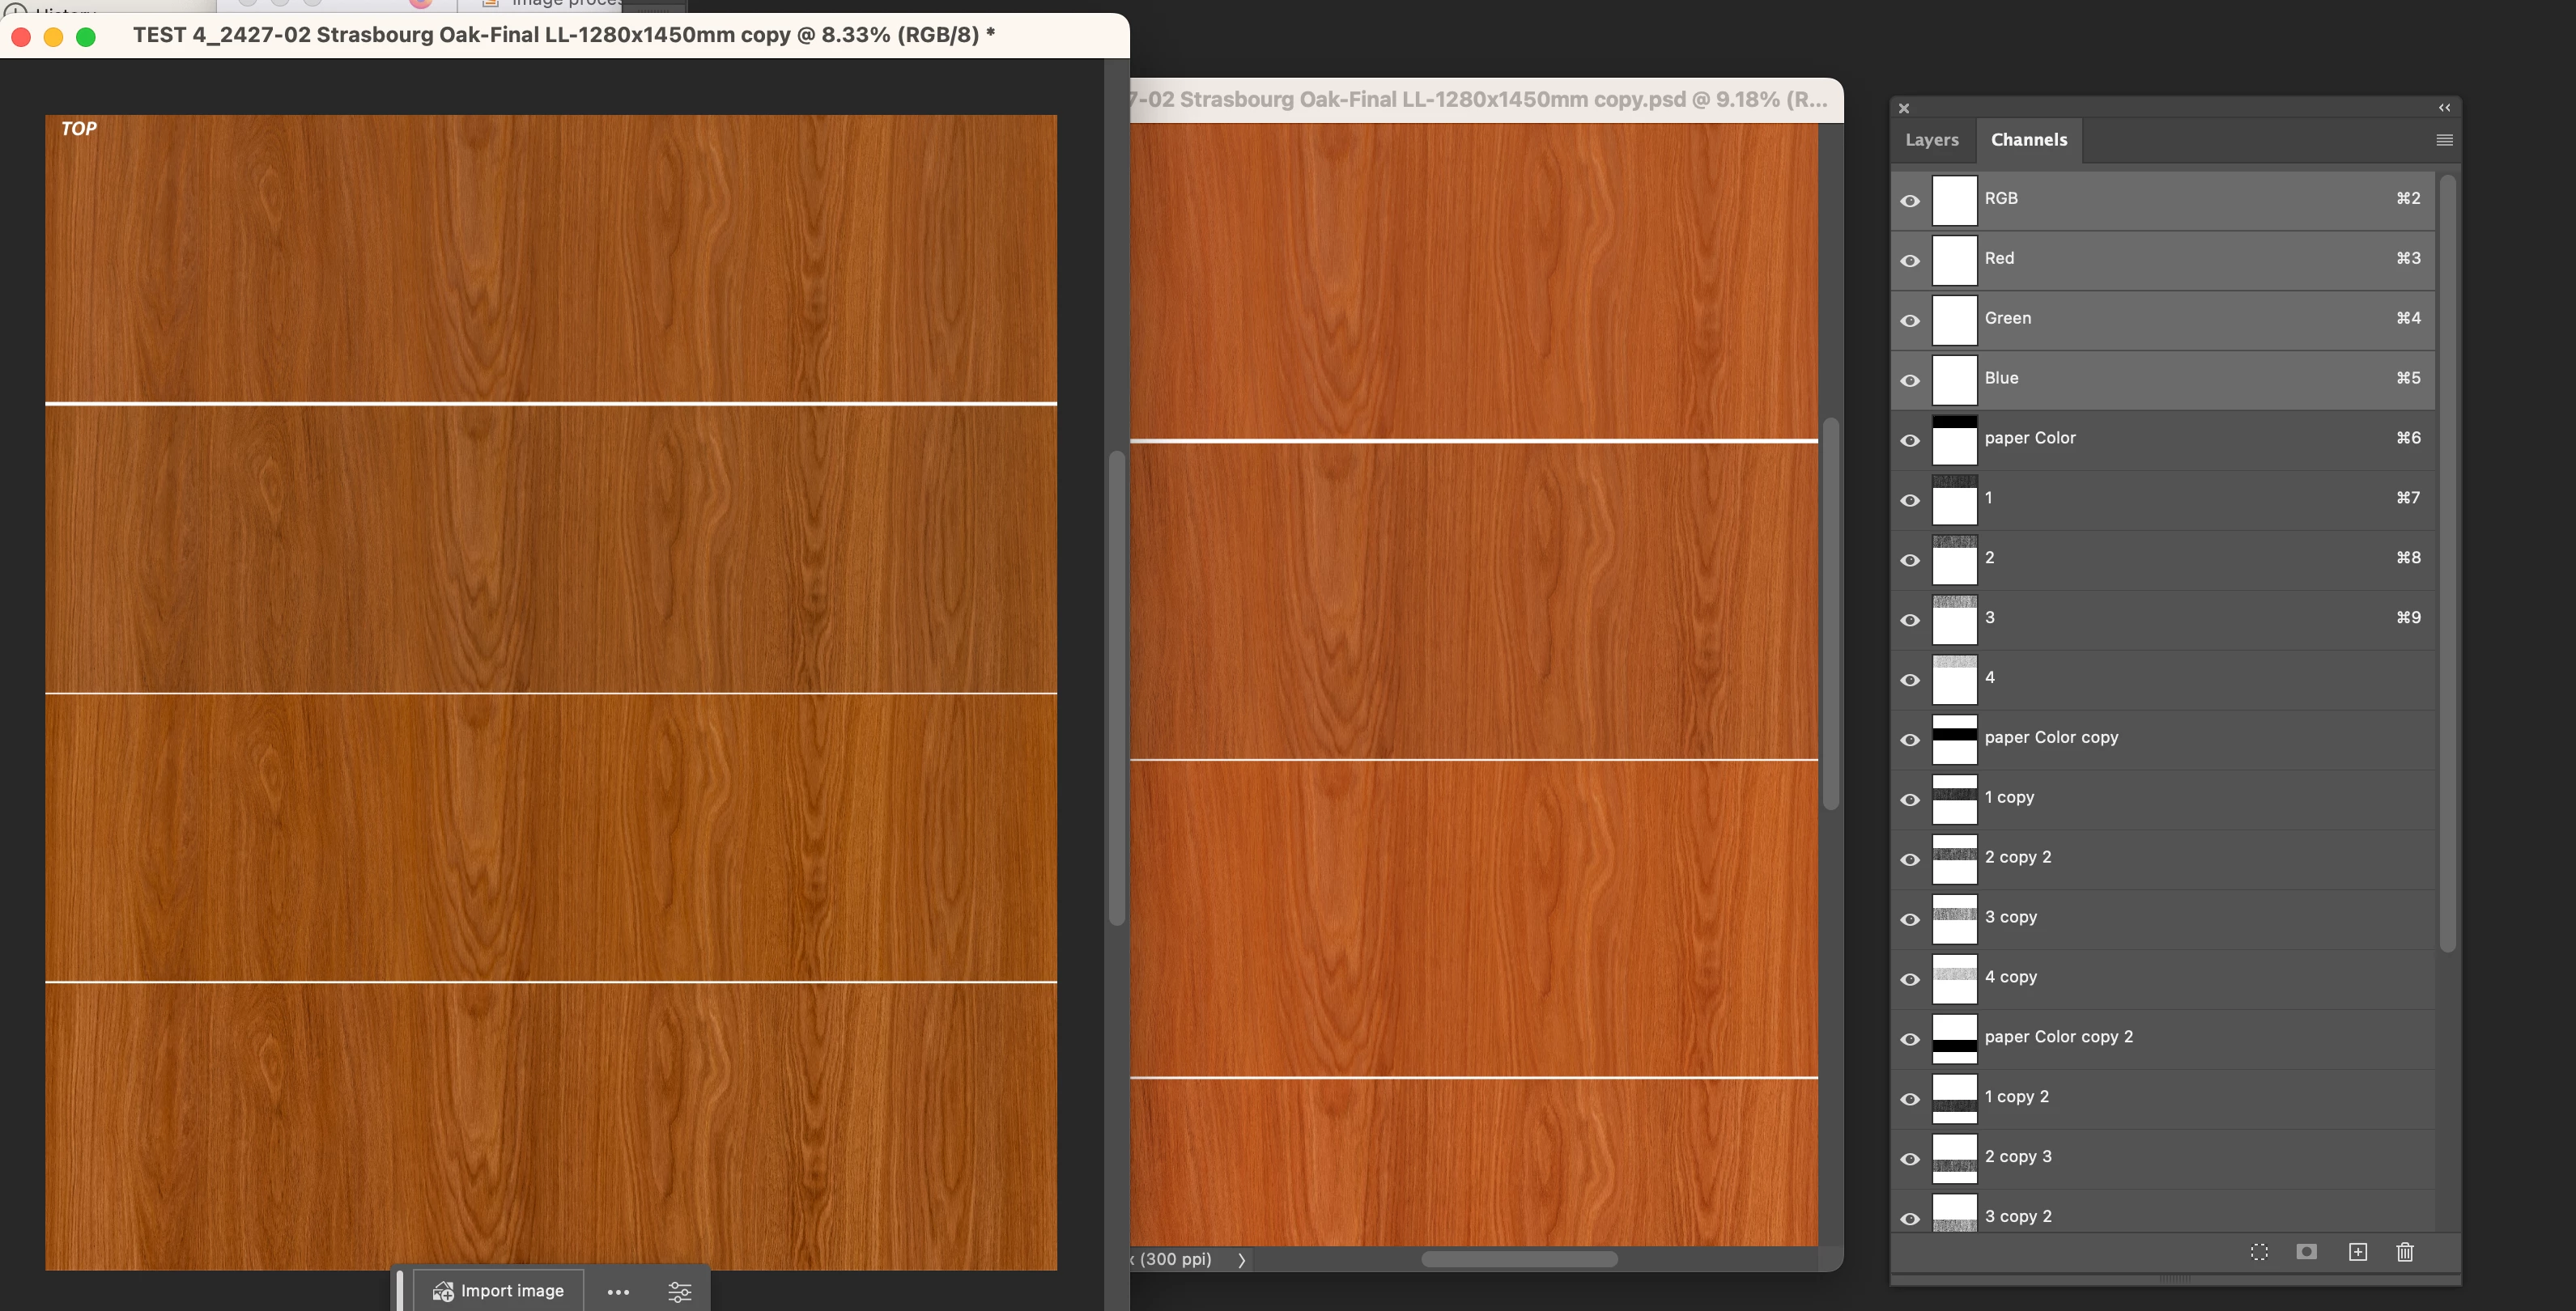
Task: Open the Channels panel hamburger menu
Action: (2444, 140)
